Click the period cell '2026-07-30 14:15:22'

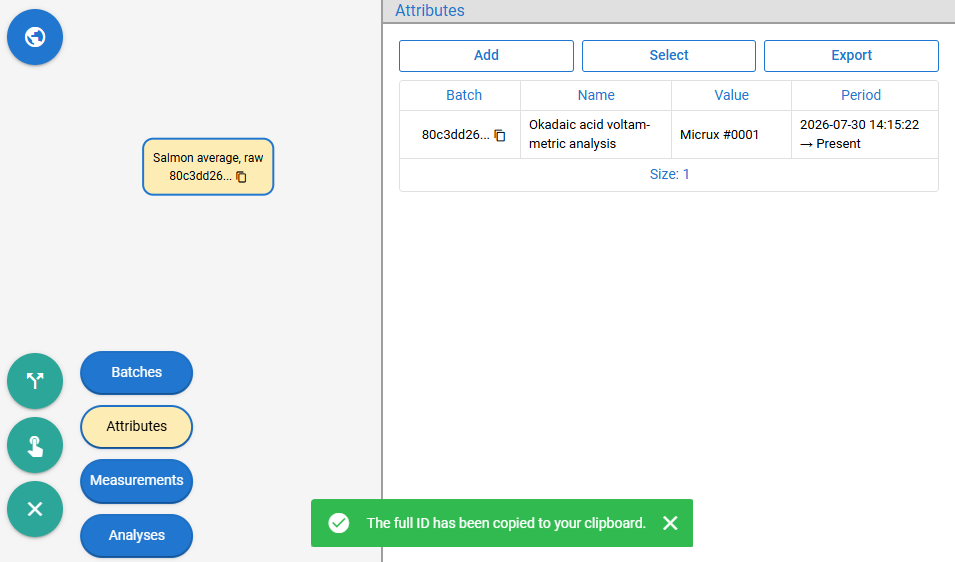(864, 135)
